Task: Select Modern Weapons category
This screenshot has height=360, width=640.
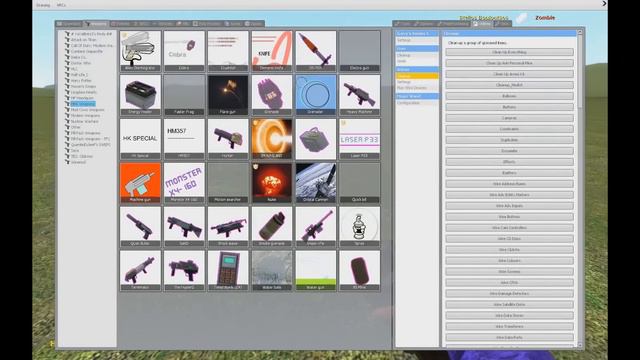Action: pyautogui.click(x=85, y=116)
